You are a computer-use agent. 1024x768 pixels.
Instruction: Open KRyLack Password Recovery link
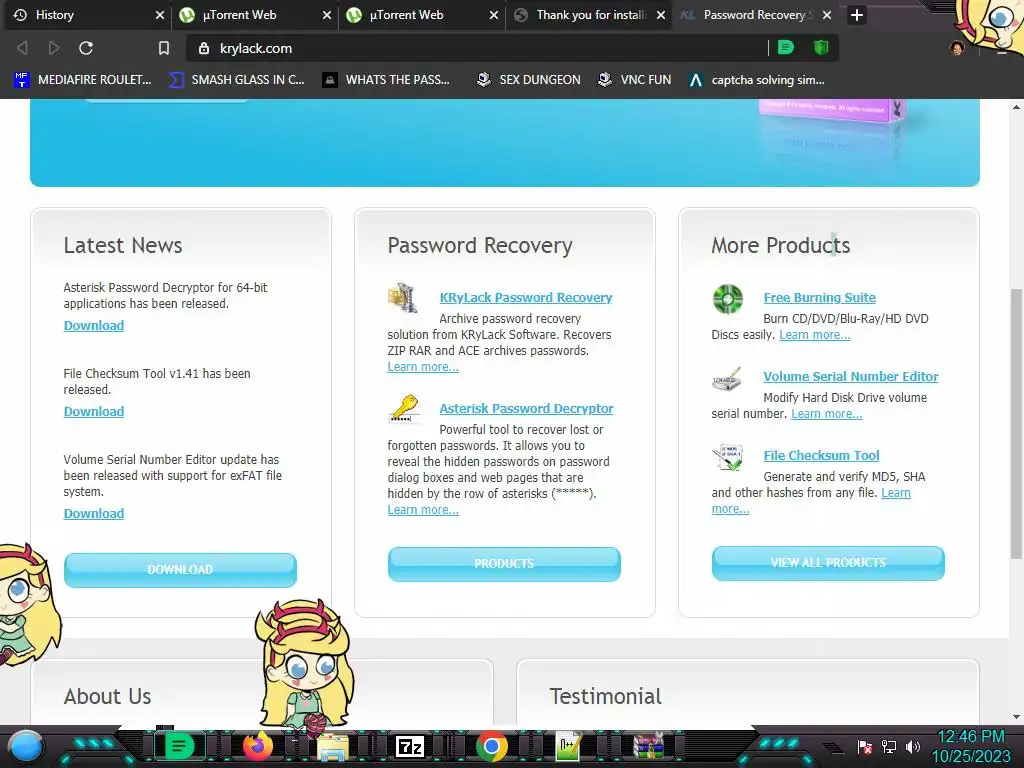click(526, 297)
